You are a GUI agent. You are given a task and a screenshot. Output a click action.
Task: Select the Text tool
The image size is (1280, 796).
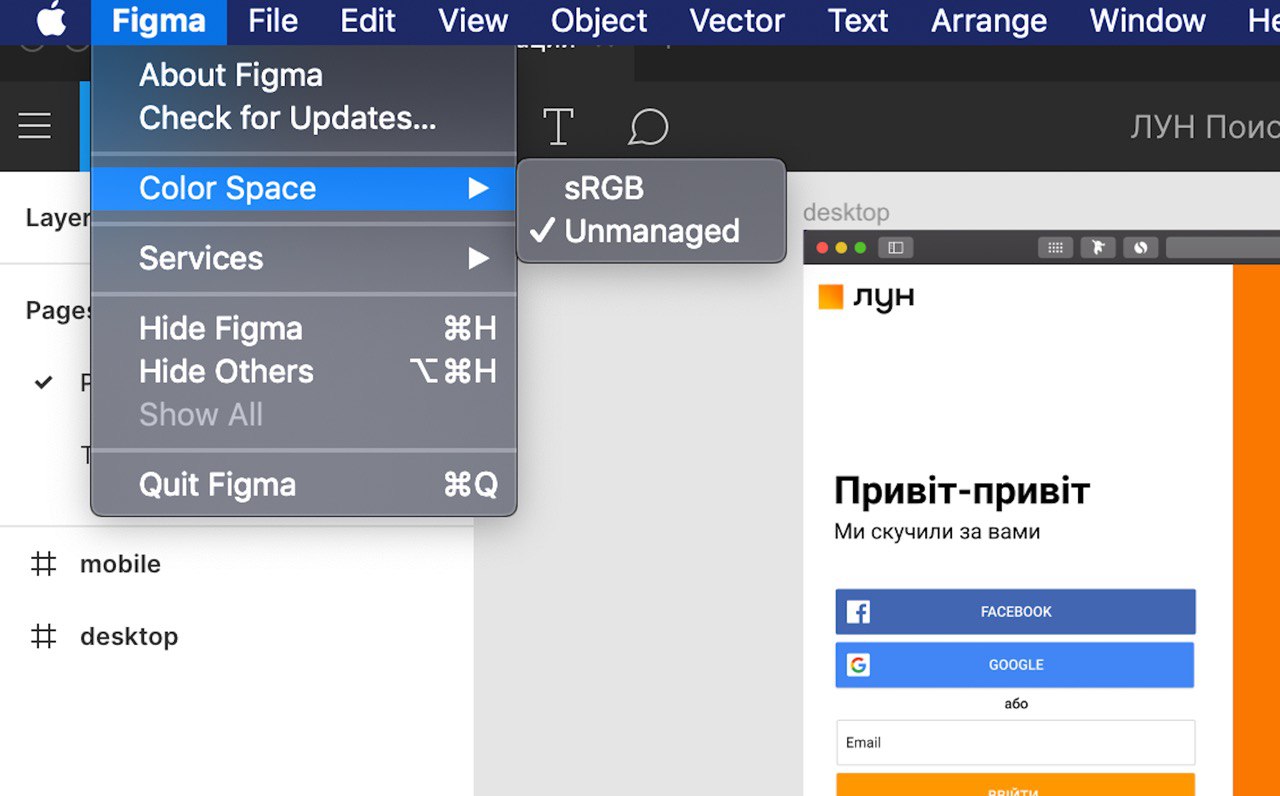(x=558, y=127)
